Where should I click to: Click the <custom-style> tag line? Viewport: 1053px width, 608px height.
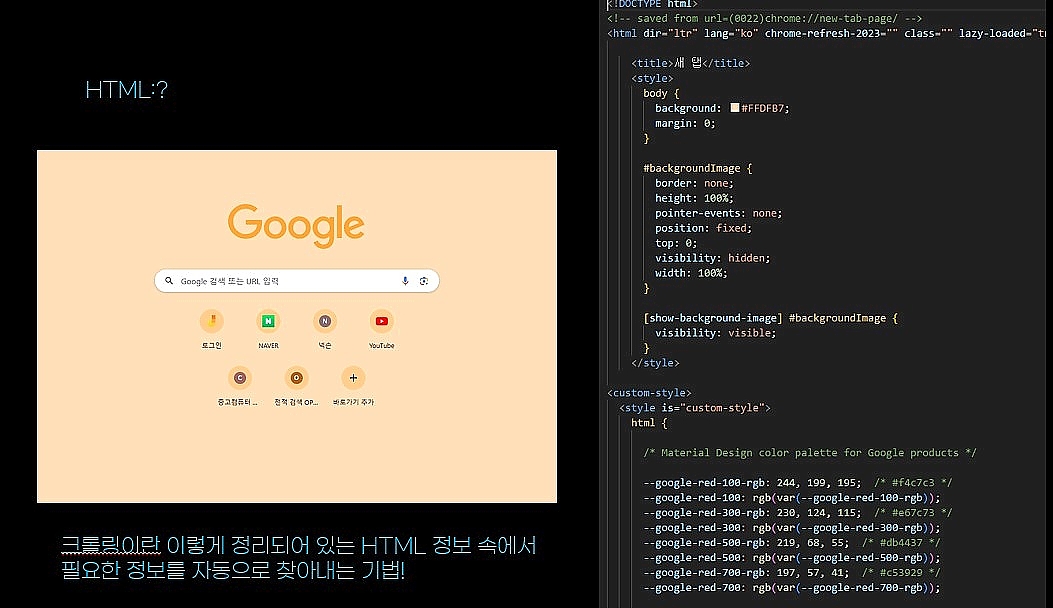pyautogui.click(x=649, y=392)
